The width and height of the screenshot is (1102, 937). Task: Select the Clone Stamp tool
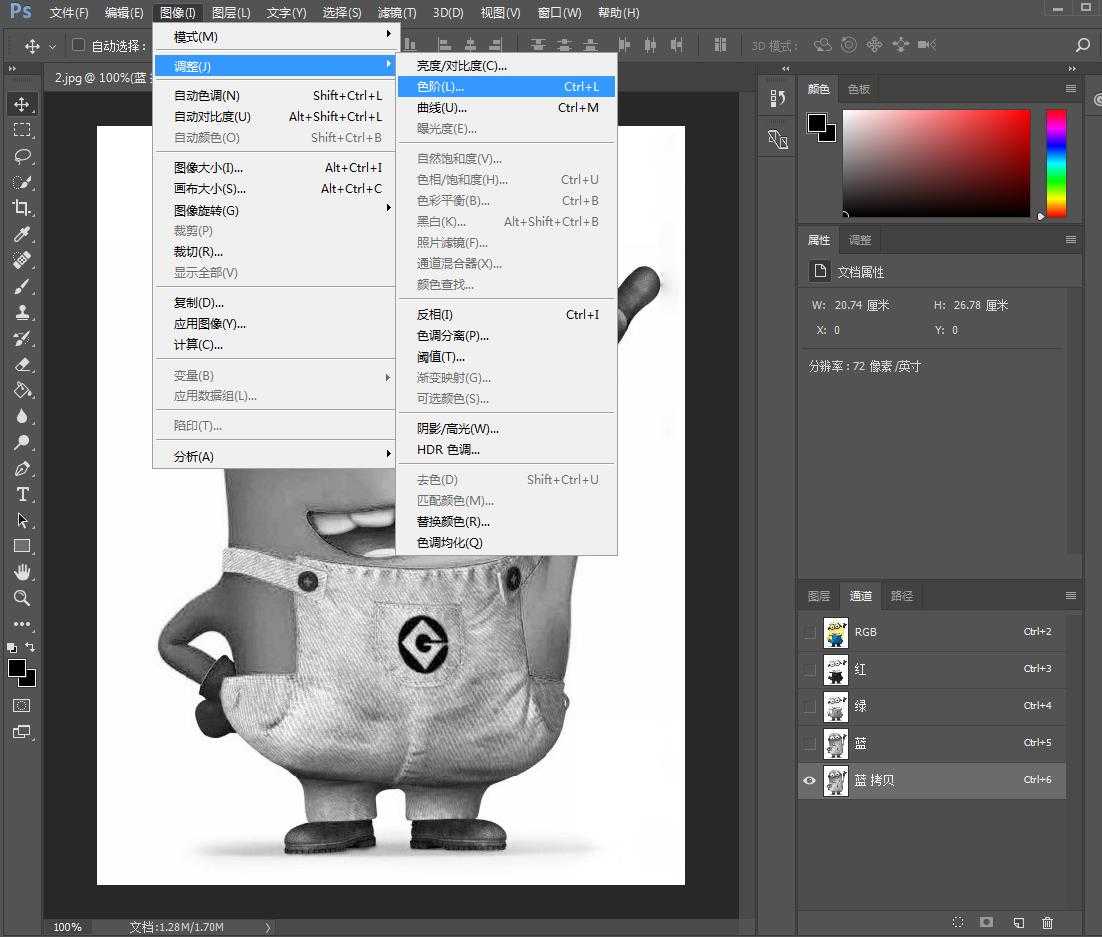[22, 312]
